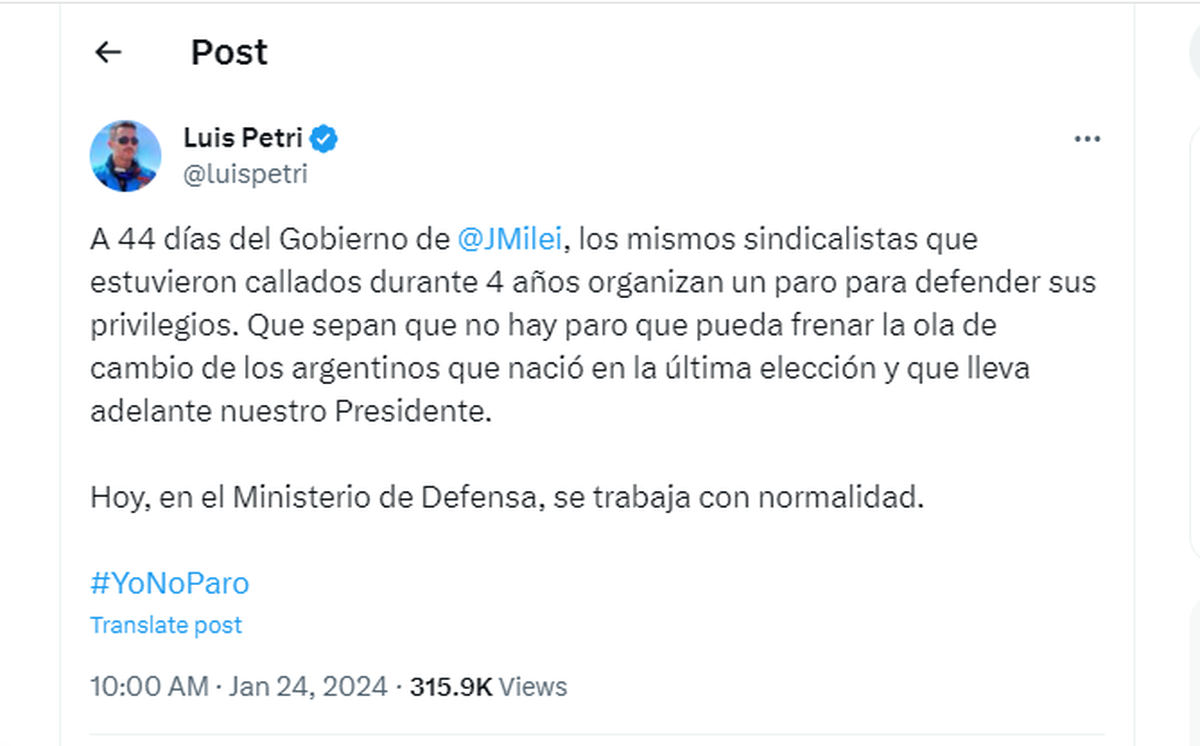Open the #YoNoParo hashtag

pyautogui.click(x=169, y=583)
